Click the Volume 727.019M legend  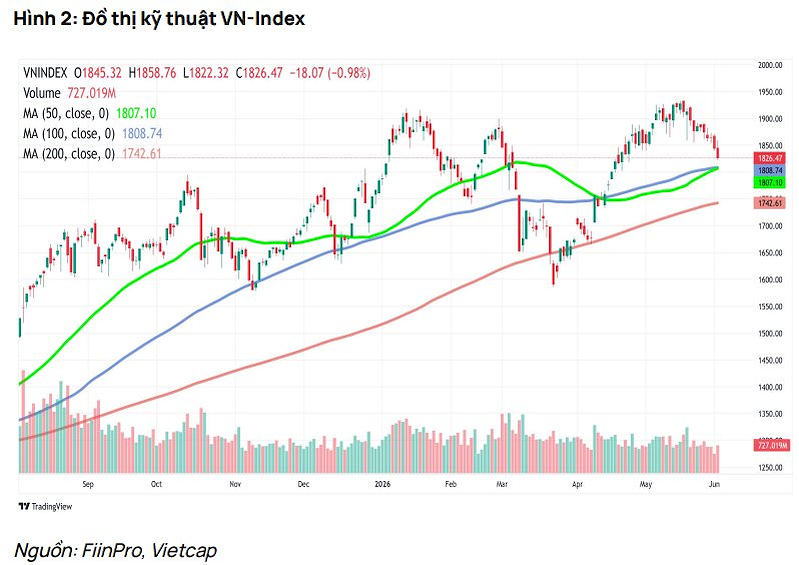point(69,93)
